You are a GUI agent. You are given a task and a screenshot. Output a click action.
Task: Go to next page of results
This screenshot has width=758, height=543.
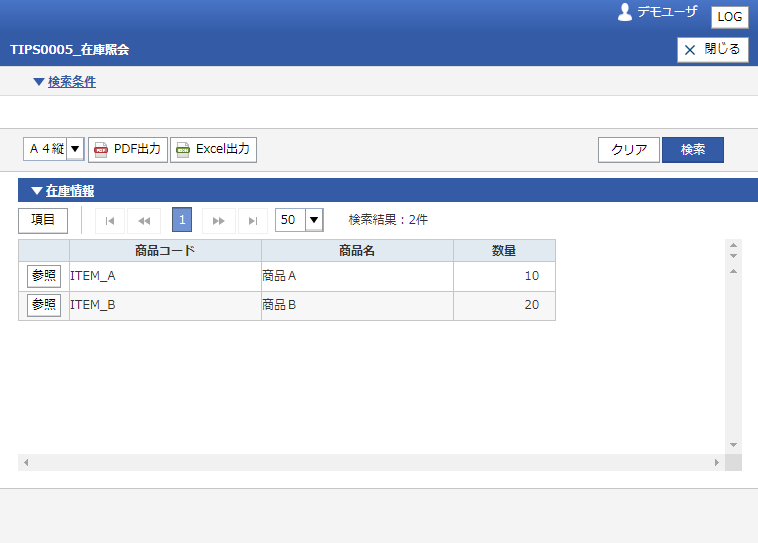tap(219, 221)
